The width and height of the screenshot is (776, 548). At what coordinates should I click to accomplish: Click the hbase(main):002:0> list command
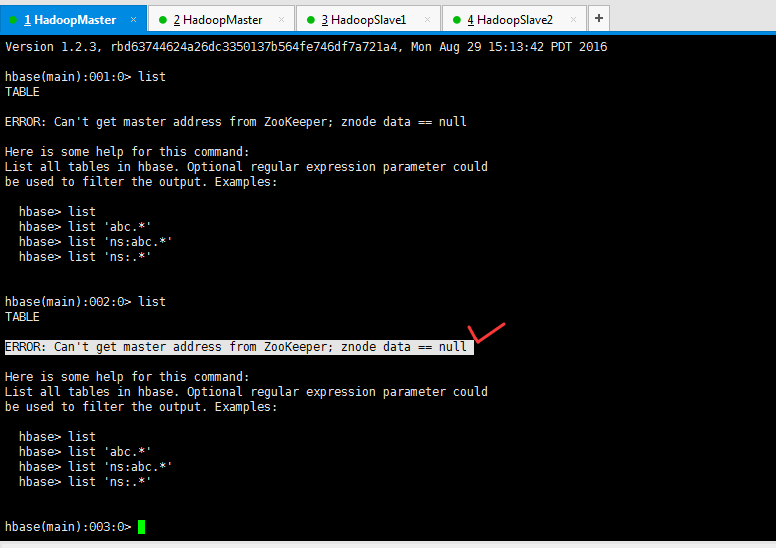(x=85, y=302)
